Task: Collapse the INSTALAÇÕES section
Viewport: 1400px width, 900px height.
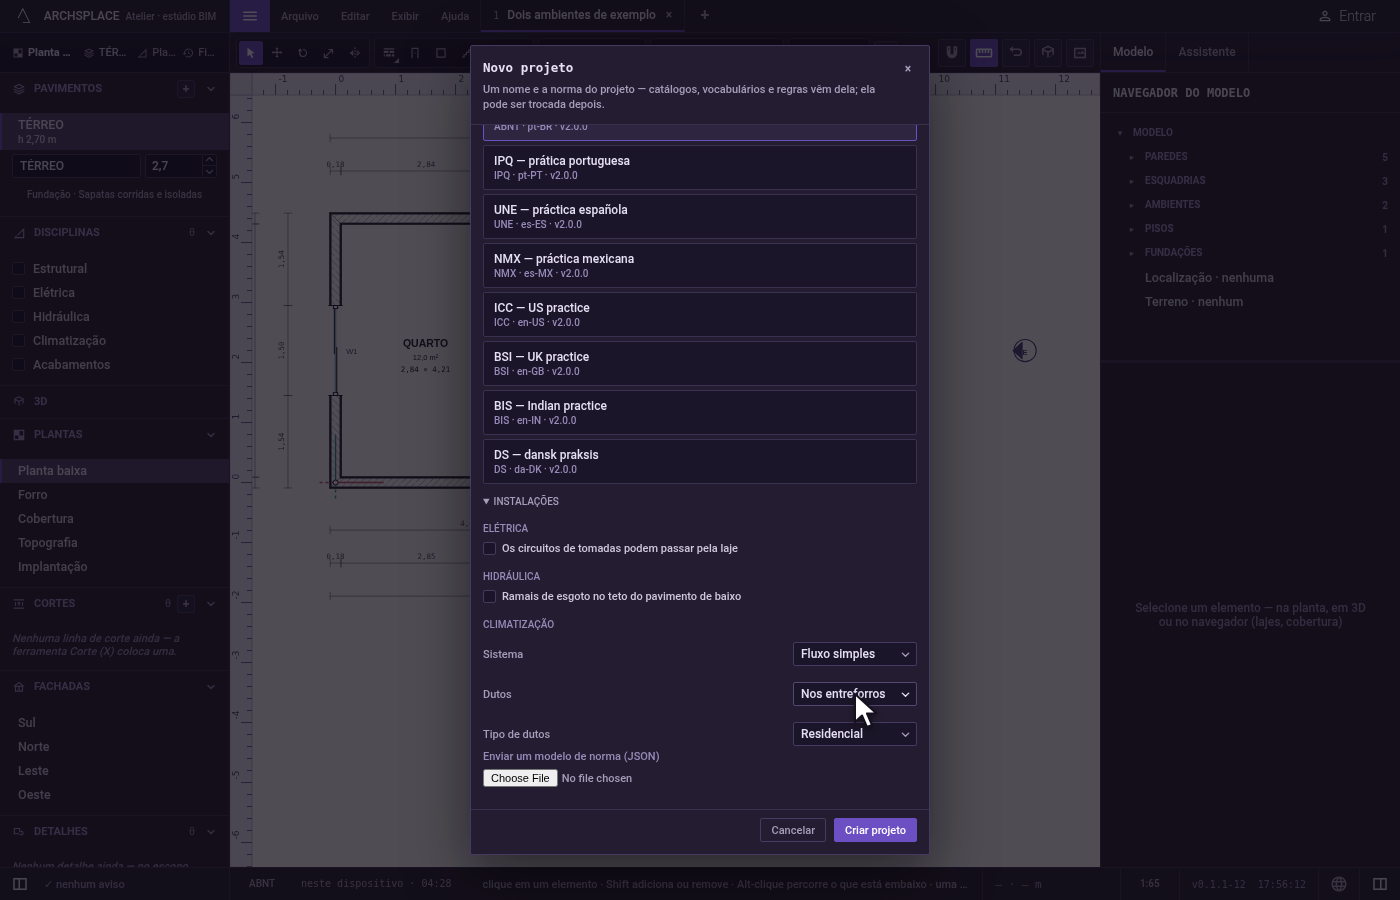Action: (521, 502)
